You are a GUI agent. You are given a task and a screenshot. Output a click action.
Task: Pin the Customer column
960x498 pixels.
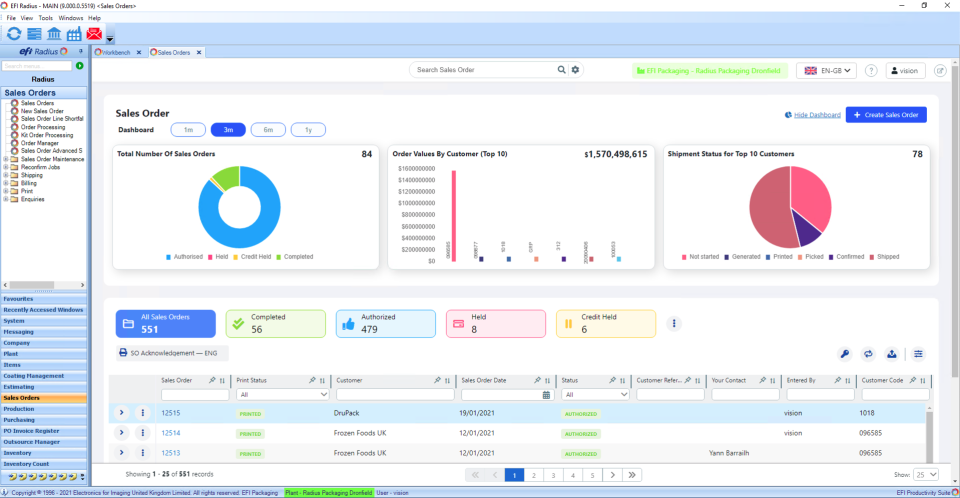(x=437, y=380)
